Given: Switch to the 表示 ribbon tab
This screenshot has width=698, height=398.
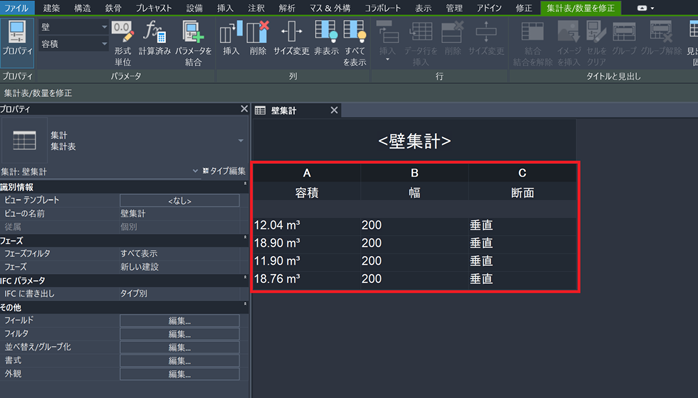Looking at the screenshot, I should click(x=423, y=8).
